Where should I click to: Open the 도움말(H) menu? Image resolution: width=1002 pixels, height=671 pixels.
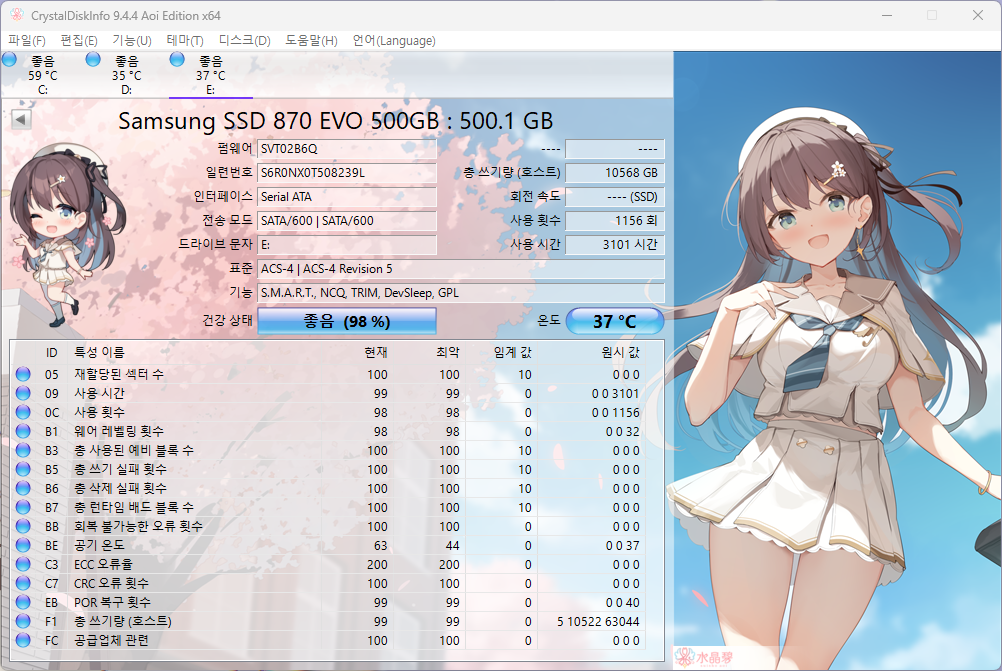[x=311, y=41]
